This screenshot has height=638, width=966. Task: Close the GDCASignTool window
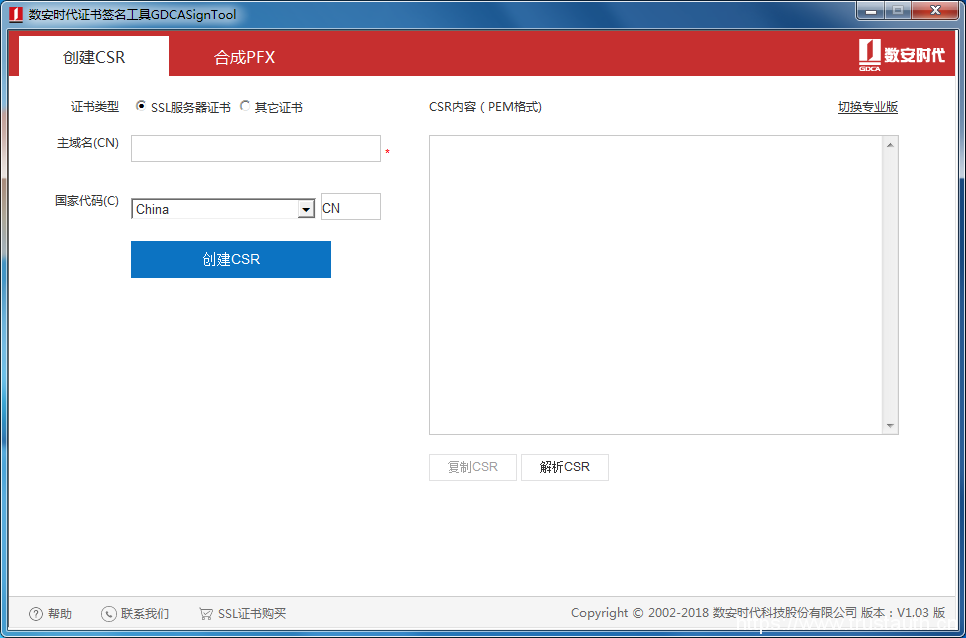(936, 10)
